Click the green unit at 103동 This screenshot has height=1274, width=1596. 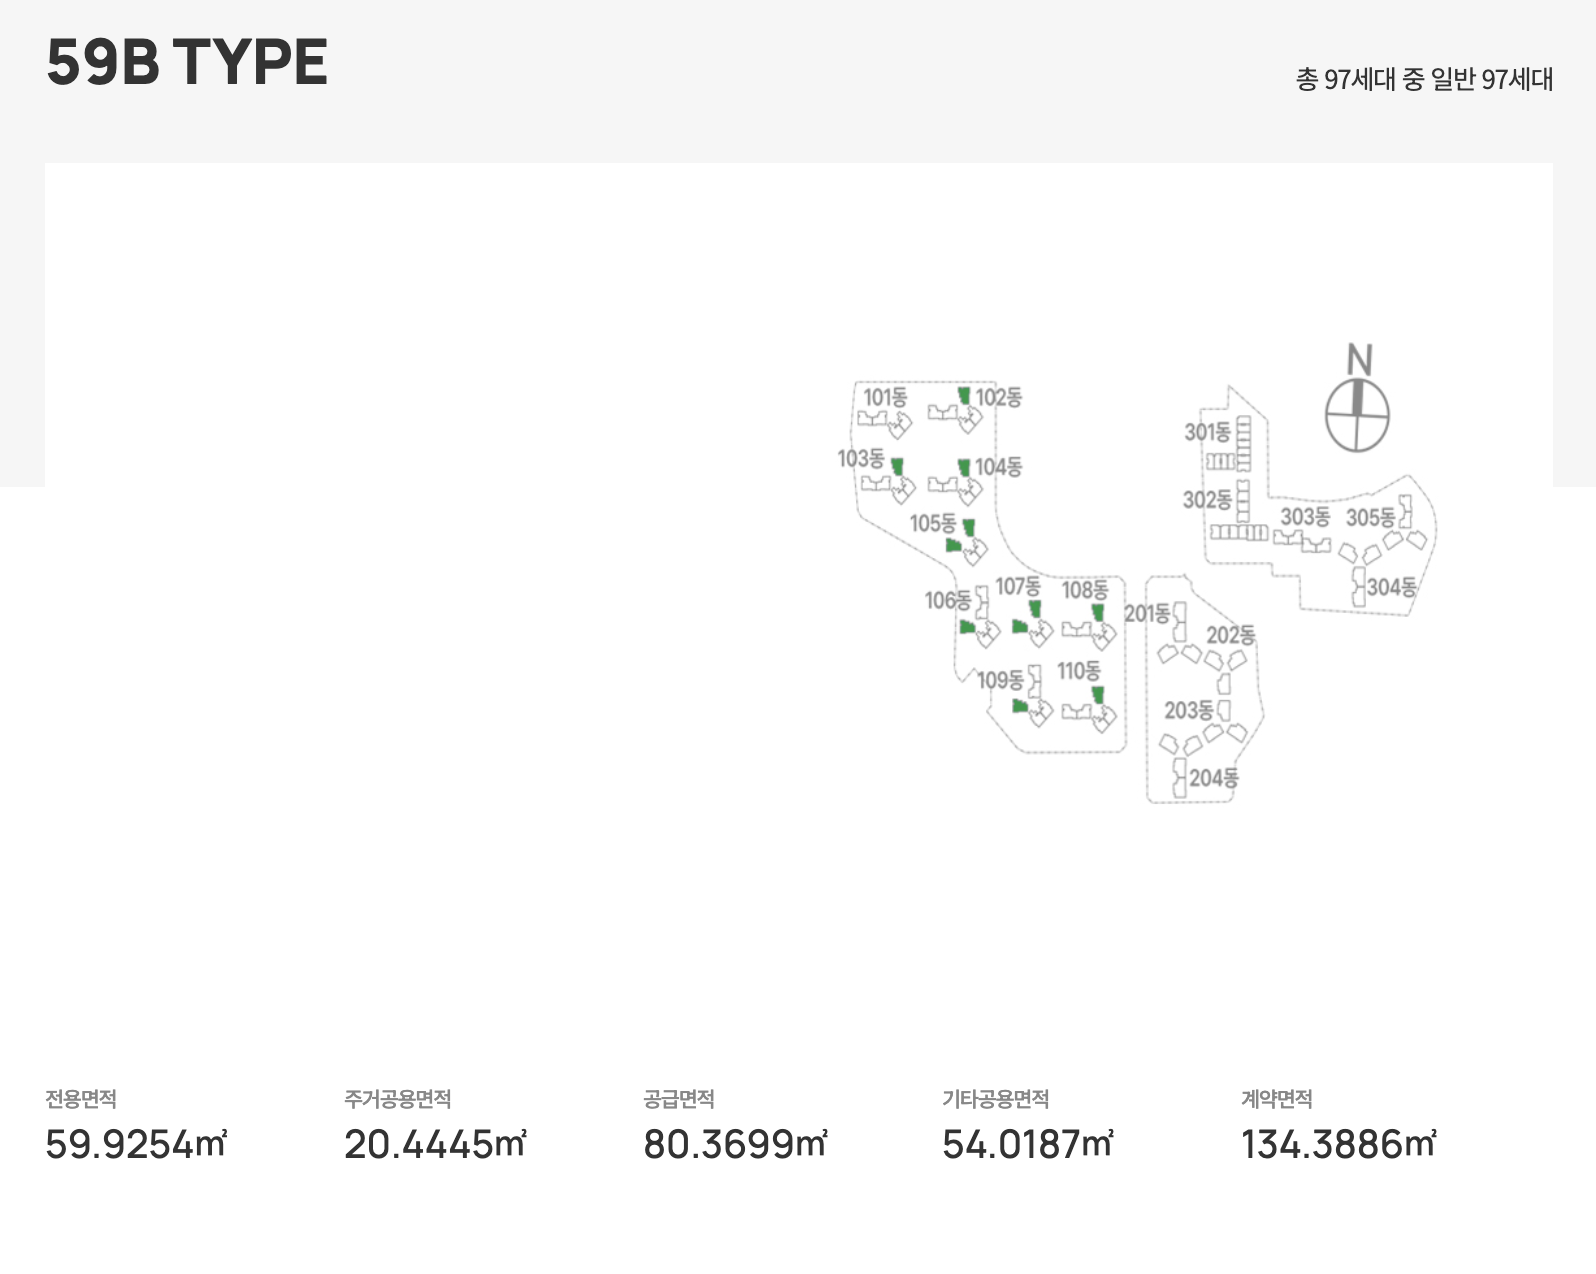coord(897,467)
